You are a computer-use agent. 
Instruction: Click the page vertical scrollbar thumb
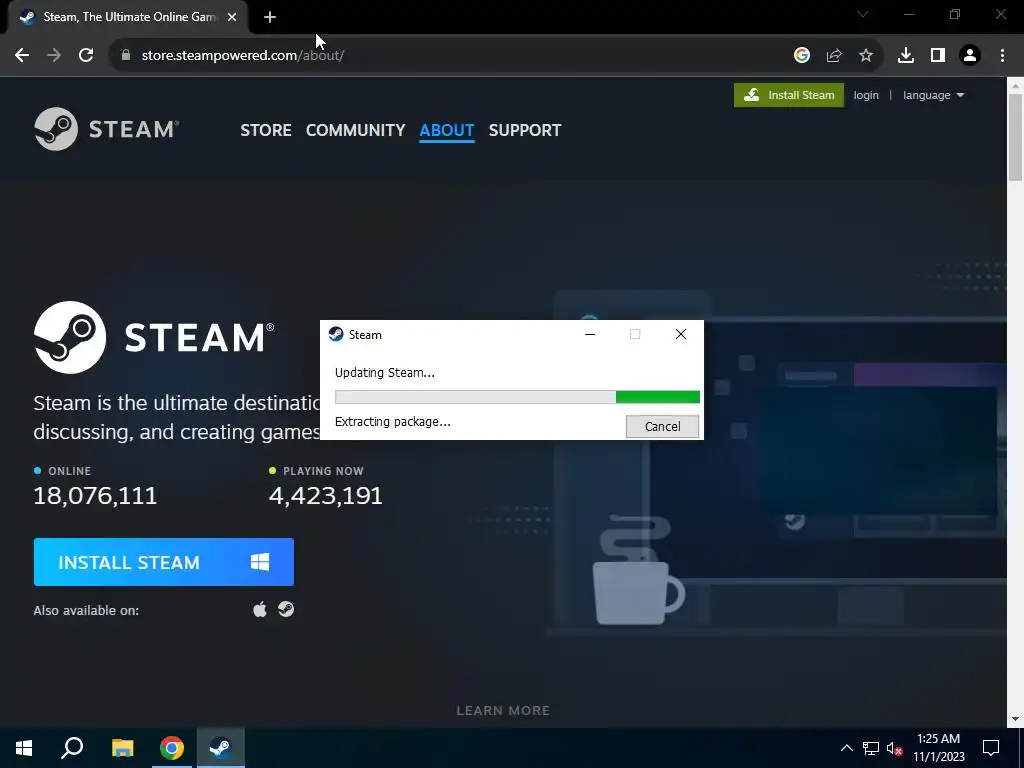(x=1016, y=136)
